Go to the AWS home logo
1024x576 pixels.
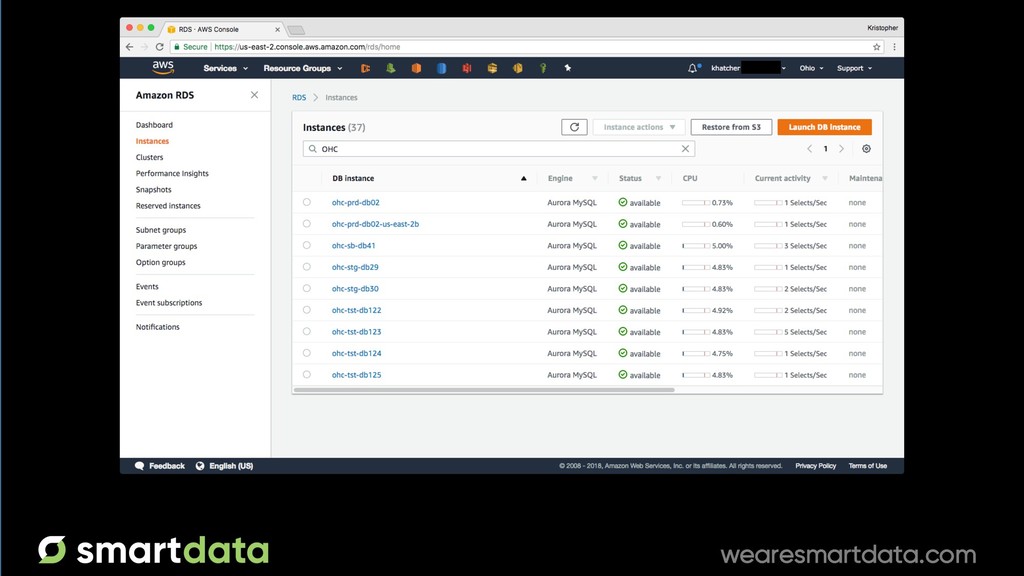tap(163, 67)
